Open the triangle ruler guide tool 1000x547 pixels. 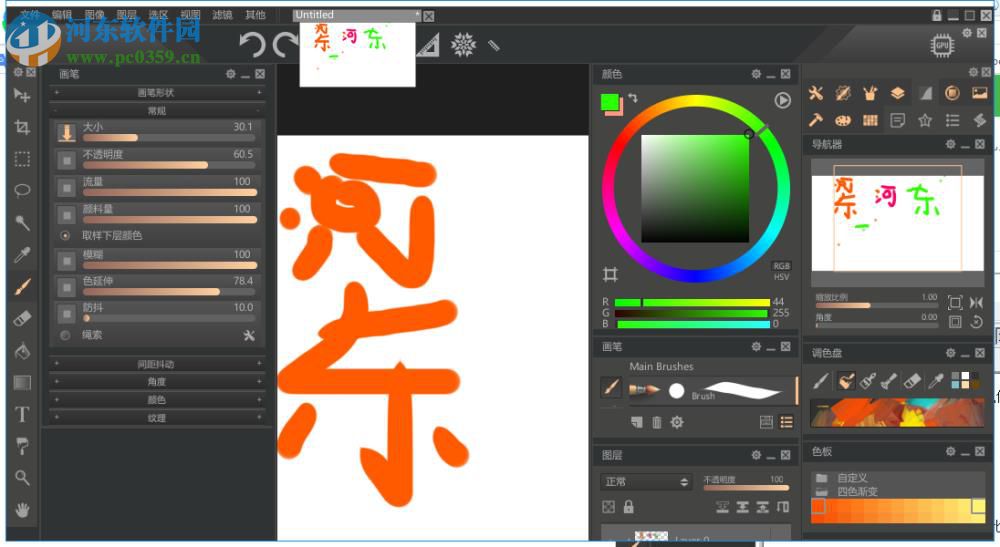(428, 45)
